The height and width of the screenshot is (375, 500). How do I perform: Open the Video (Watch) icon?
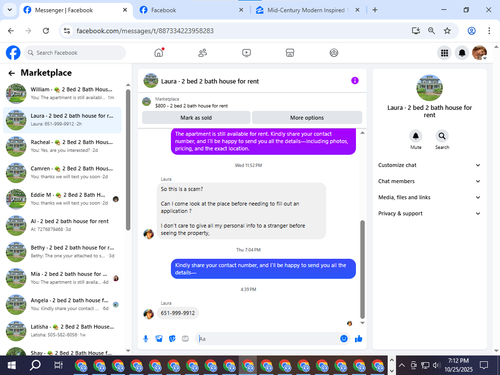click(x=246, y=53)
